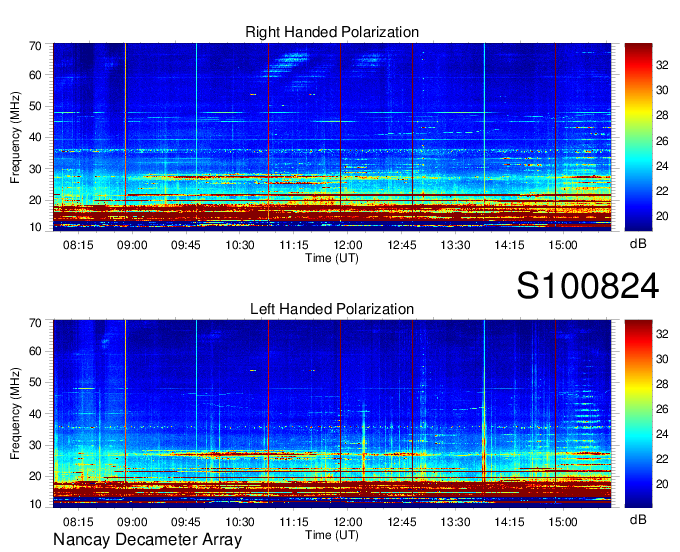Click "09:00" tick on Left Handed time axis
Image resolution: width=680 pixels, height=552 pixels.
tap(132, 522)
